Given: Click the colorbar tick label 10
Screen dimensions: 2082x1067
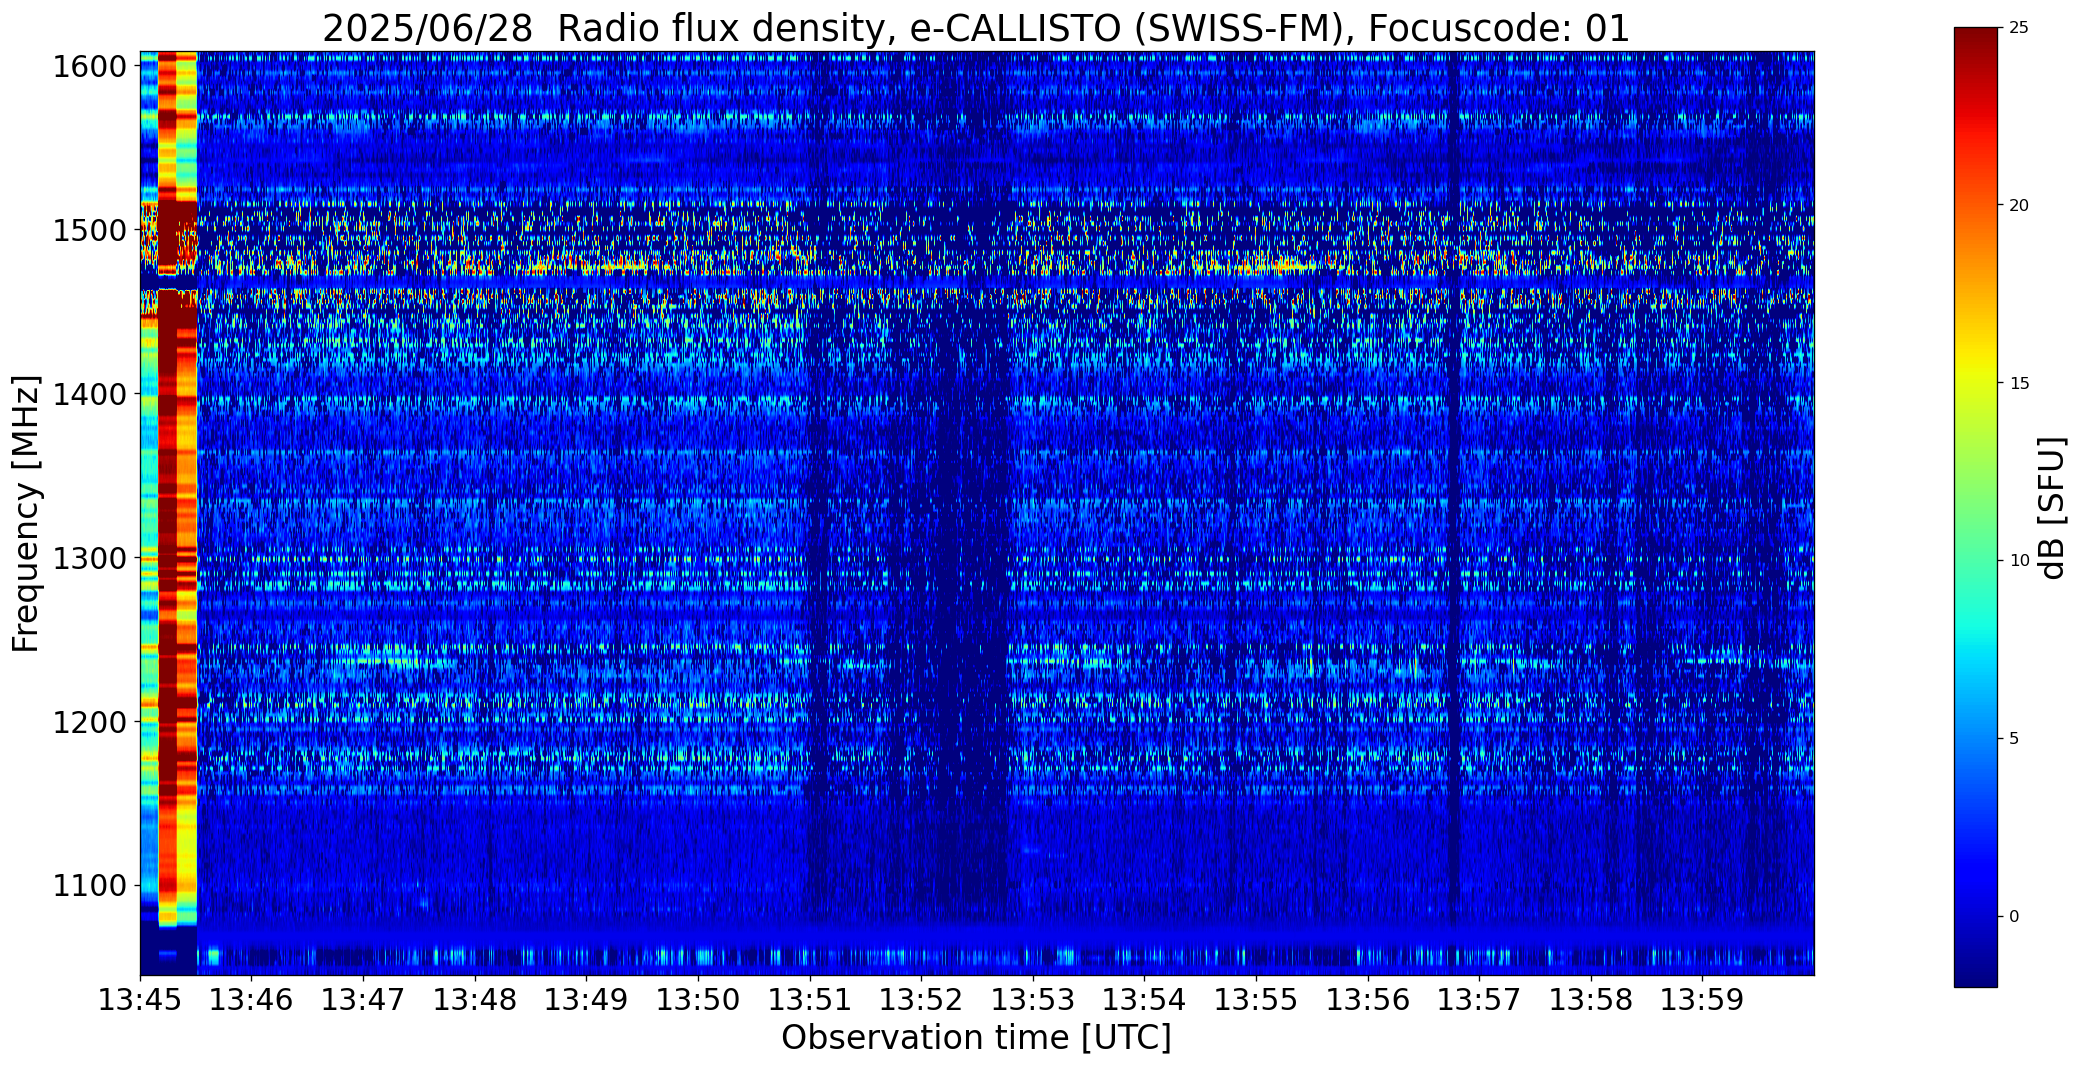Looking at the screenshot, I should click(x=2019, y=561).
